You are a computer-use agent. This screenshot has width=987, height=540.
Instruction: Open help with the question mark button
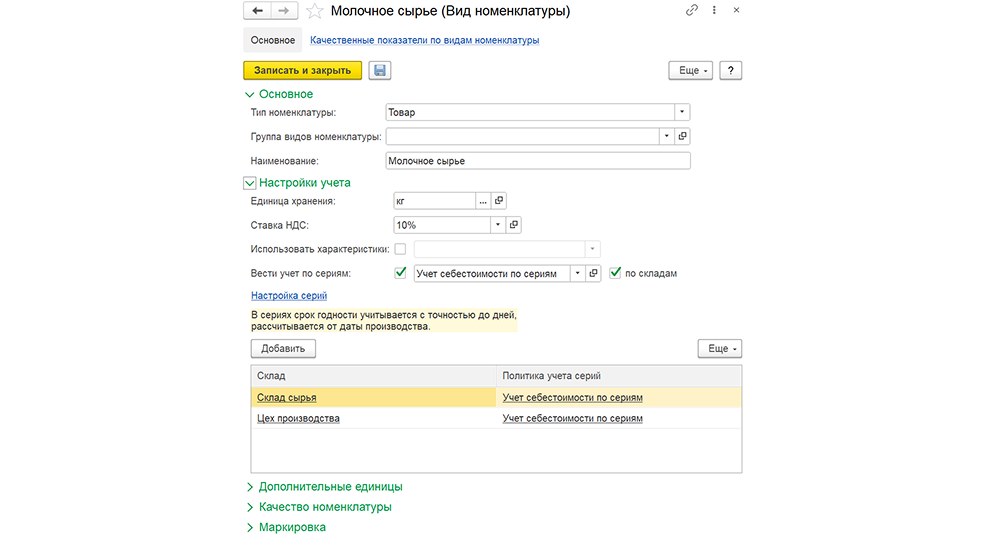point(730,70)
